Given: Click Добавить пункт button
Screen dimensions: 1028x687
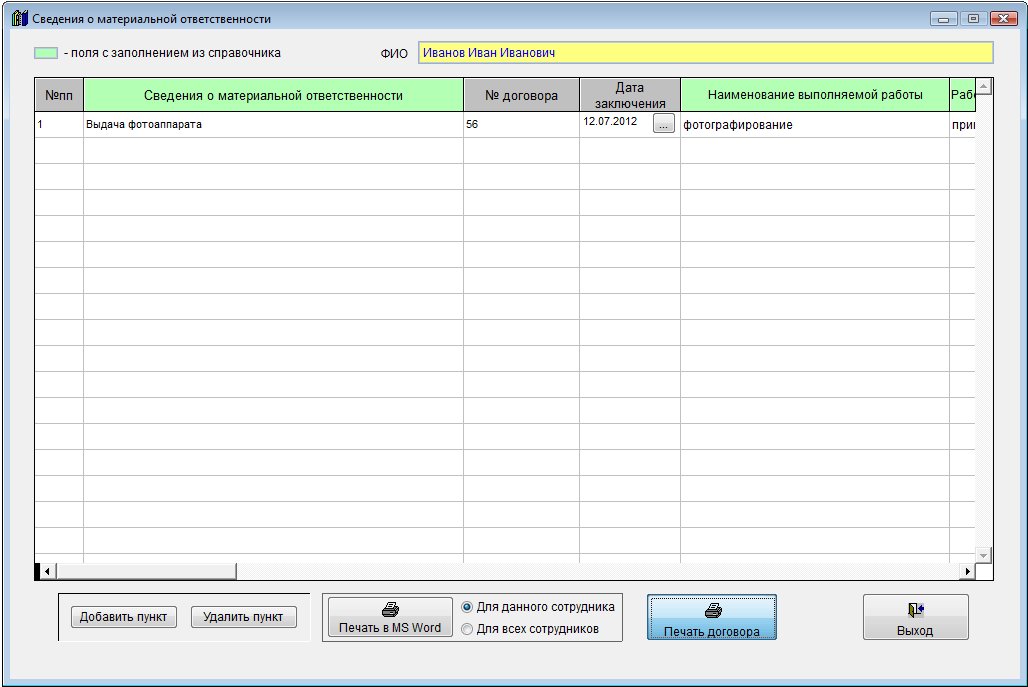Looking at the screenshot, I should click(123, 617).
